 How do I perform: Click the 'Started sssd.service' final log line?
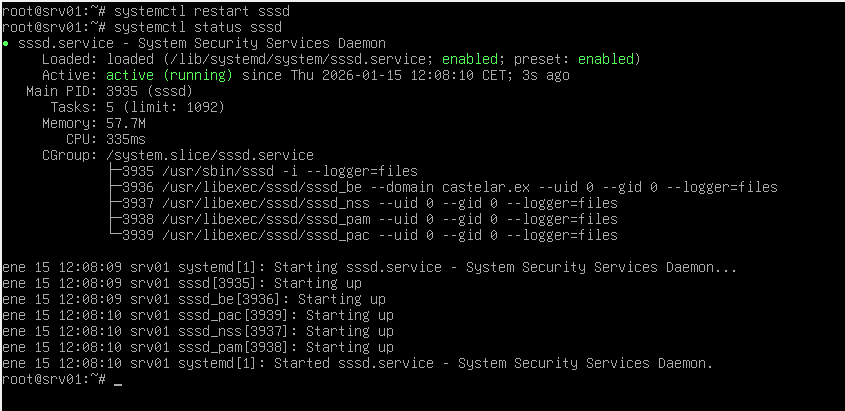[x=358, y=363]
